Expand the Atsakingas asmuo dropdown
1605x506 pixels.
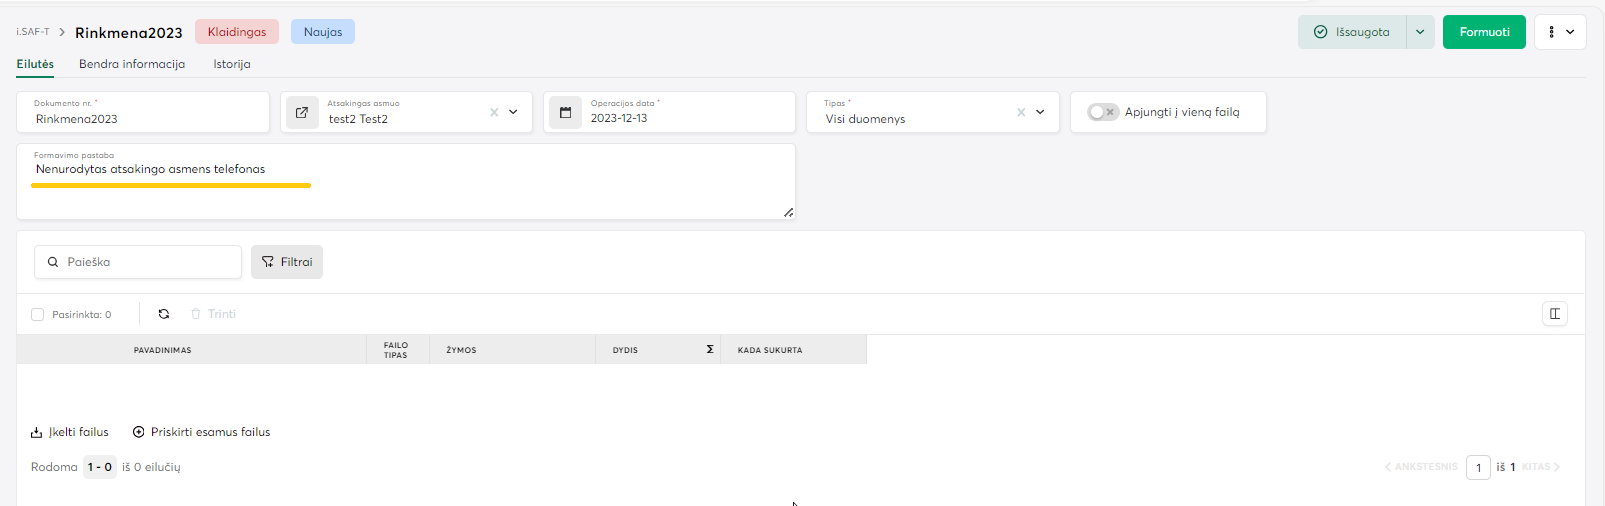point(514,112)
